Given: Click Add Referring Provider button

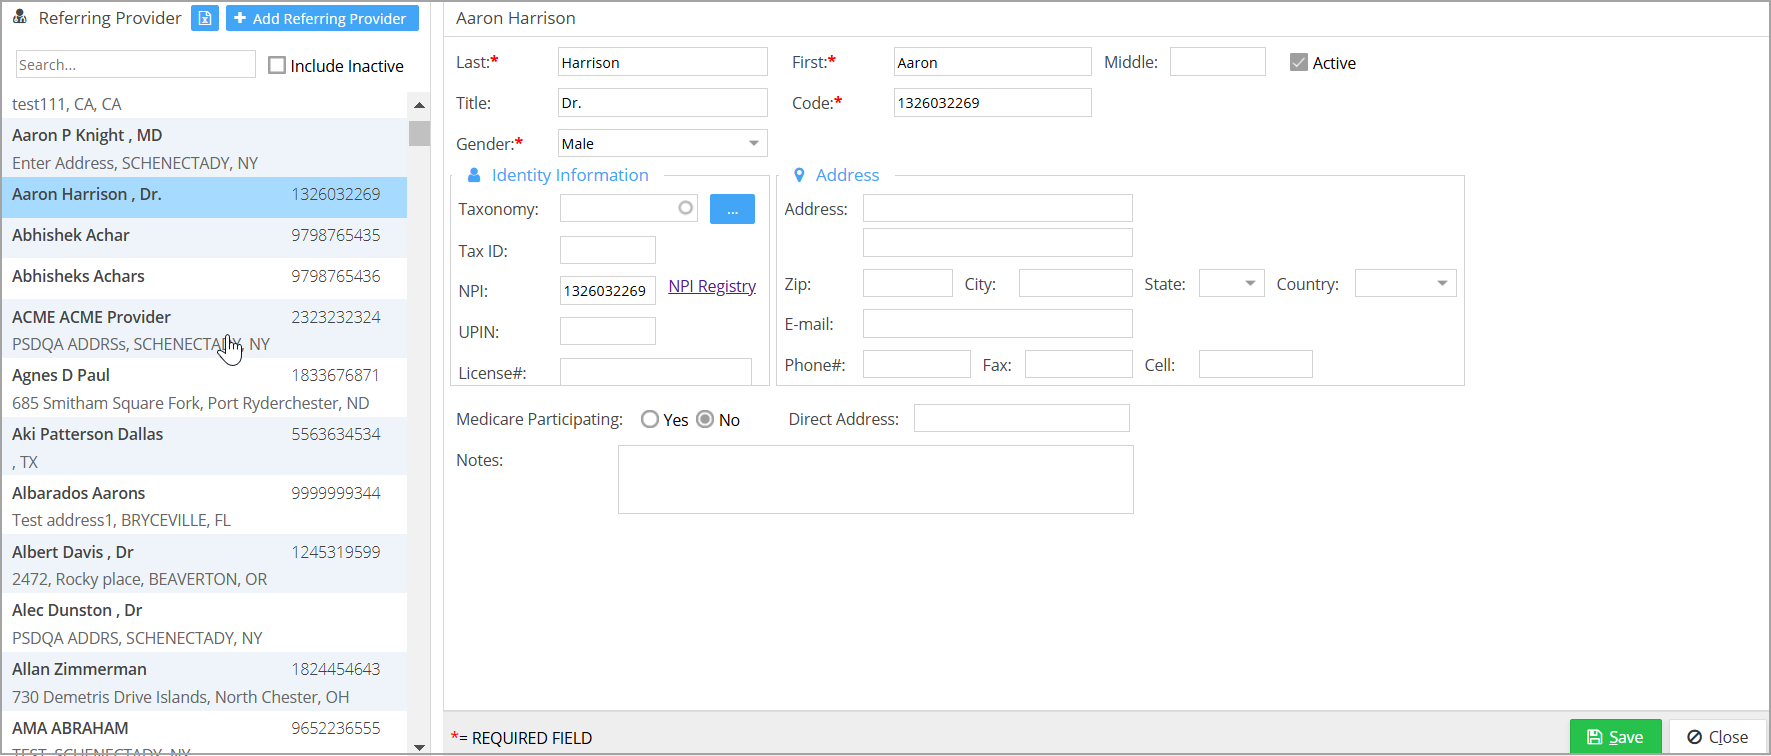Looking at the screenshot, I should pos(321,18).
